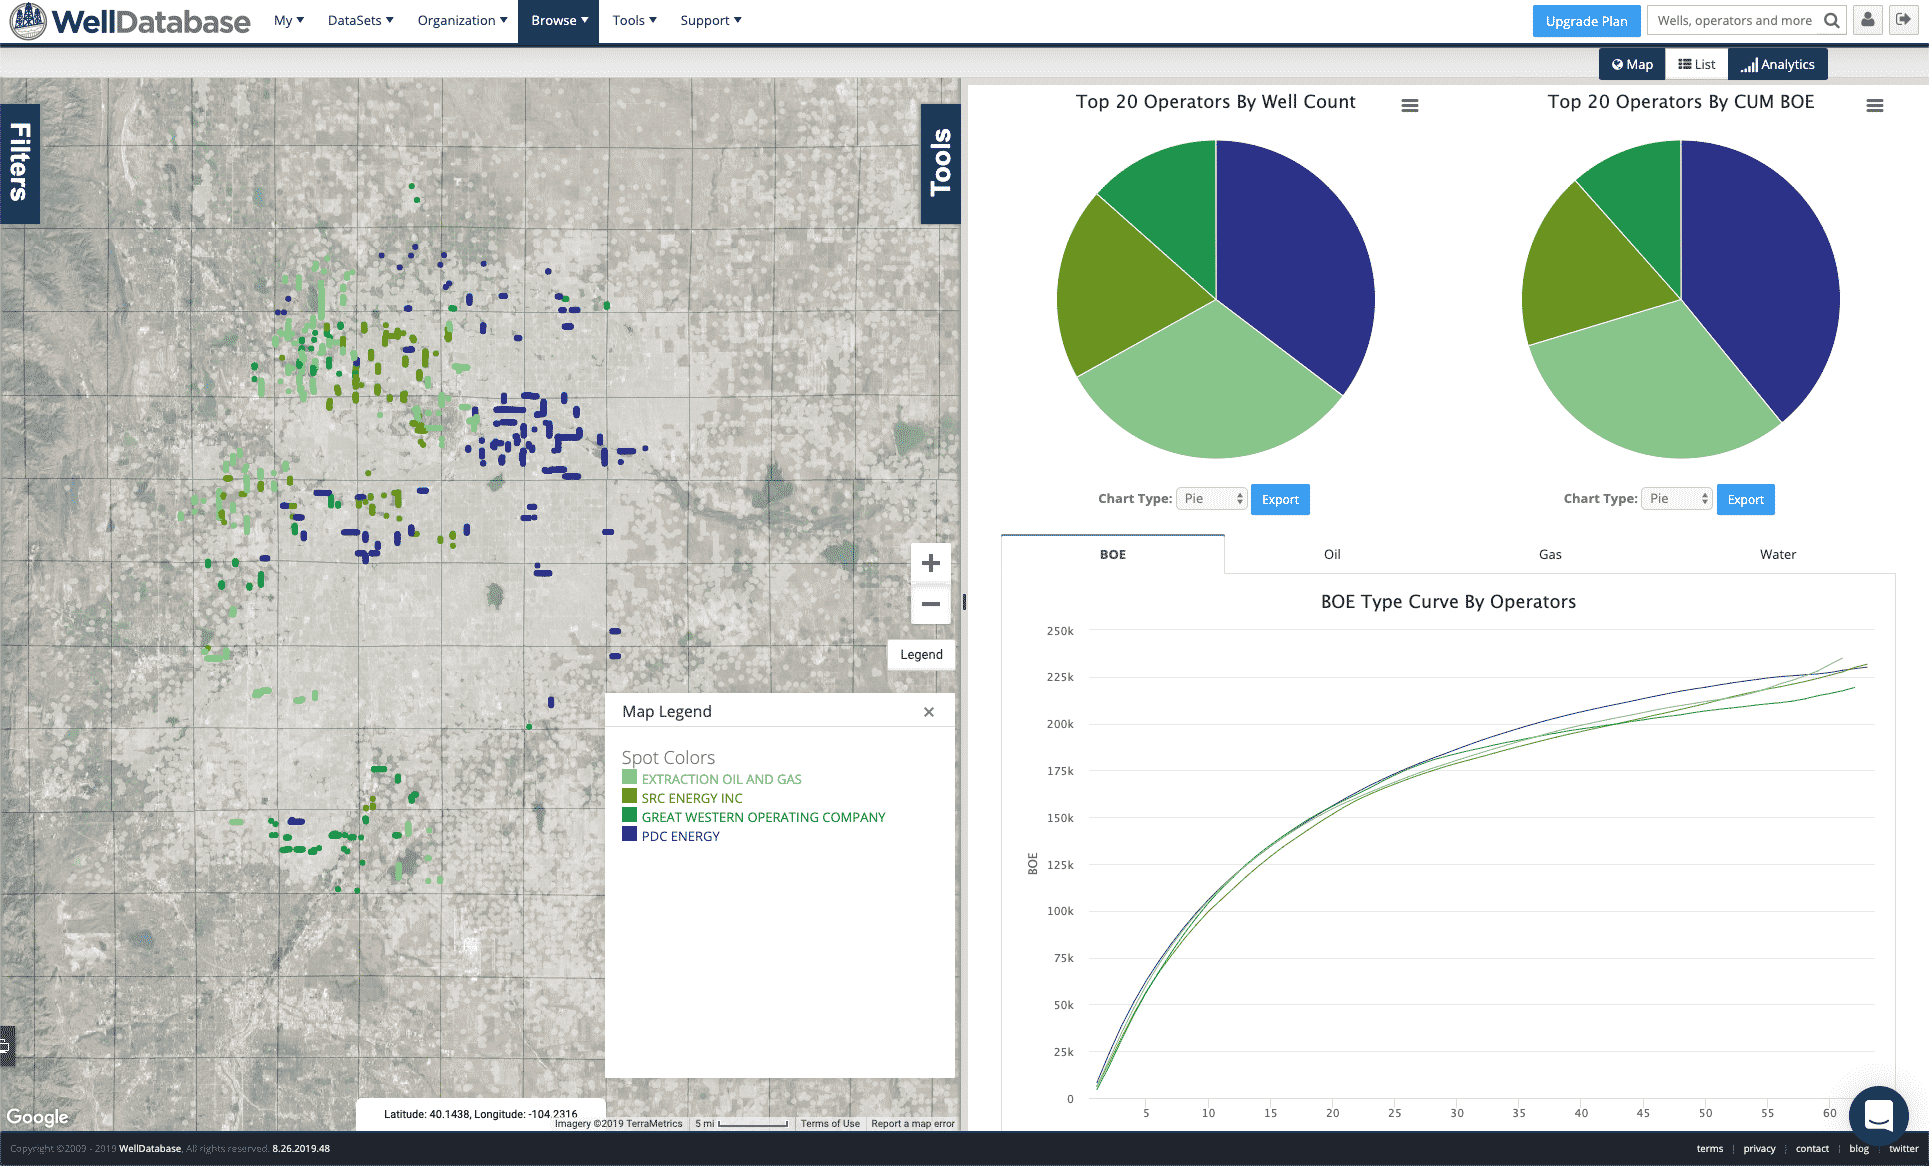Image resolution: width=1929 pixels, height=1166 pixels.
Task: Open the chat support bubble
Action: click(1879, 1115)
